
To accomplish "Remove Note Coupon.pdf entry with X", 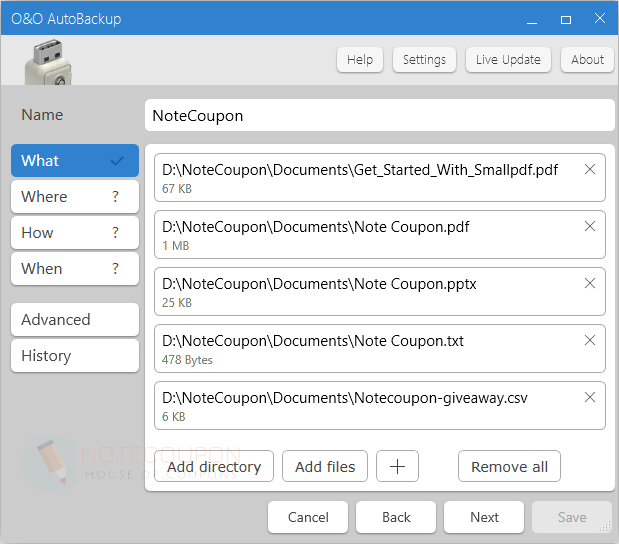I will (590, 226).
